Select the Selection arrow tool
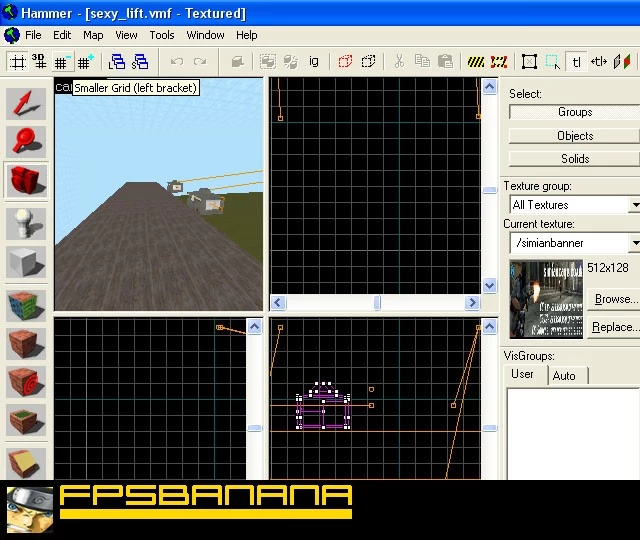Viewport: 640px width, 540px height. [x=26, y=104]
